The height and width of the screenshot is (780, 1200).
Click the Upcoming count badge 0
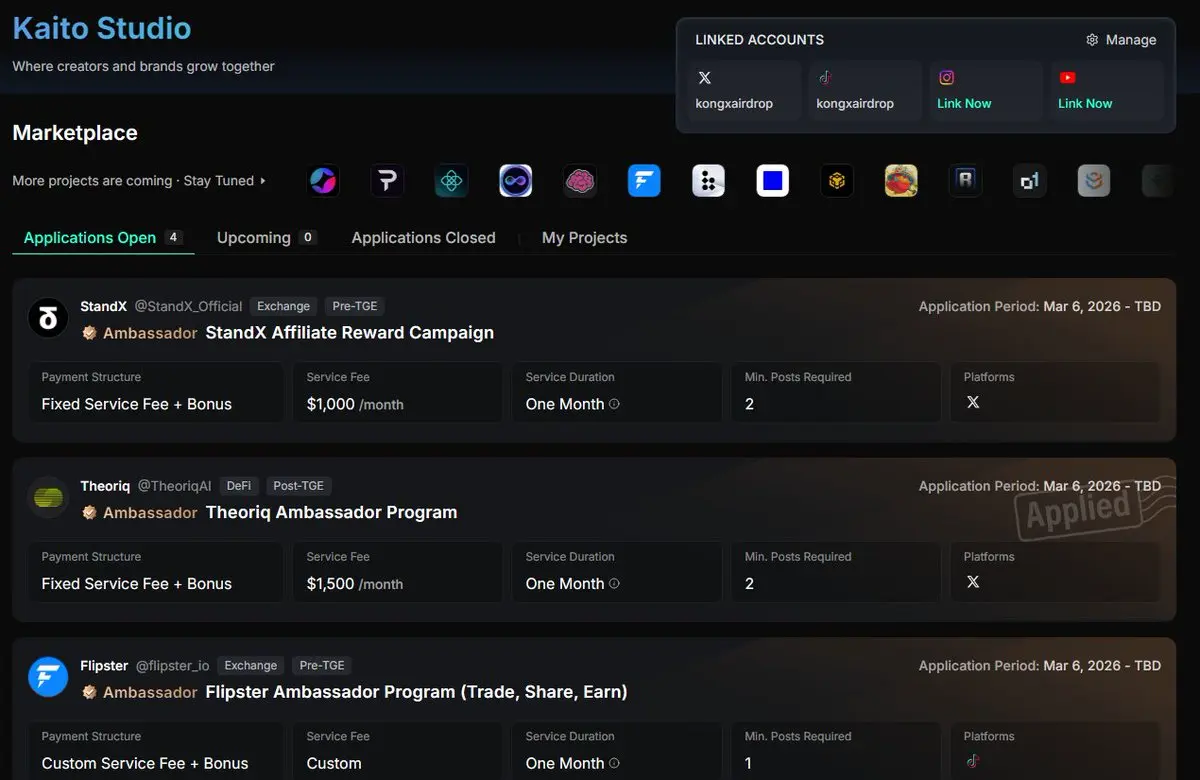(308, 237)
